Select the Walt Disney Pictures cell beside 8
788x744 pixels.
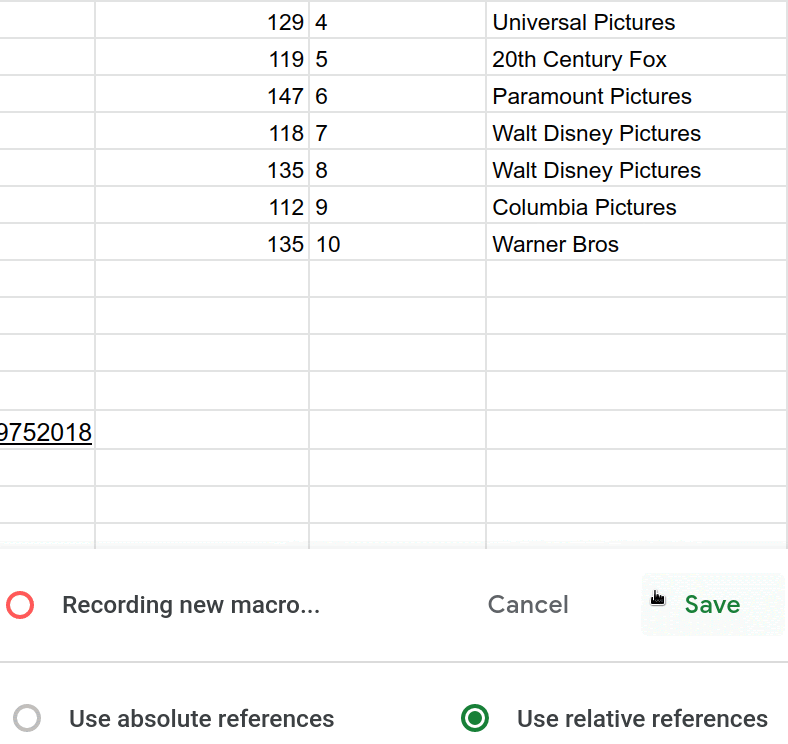click(597, 170)
